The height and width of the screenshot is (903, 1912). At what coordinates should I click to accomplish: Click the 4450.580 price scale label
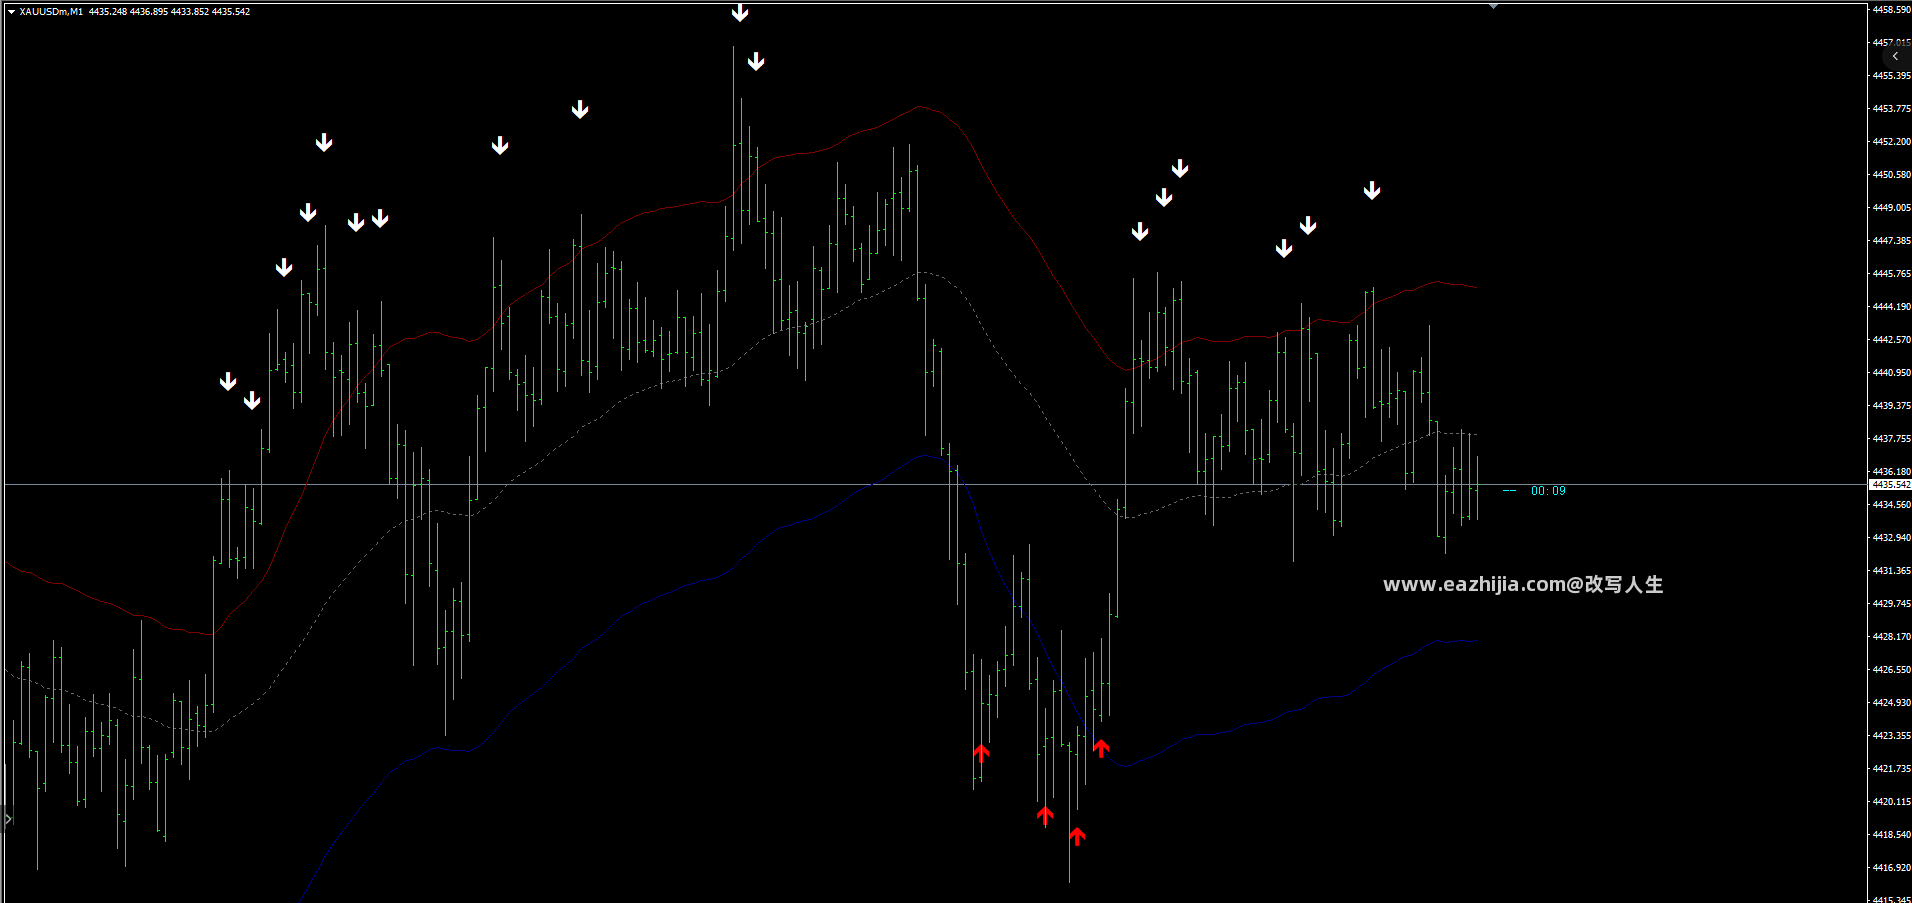tap(1891, 175)
